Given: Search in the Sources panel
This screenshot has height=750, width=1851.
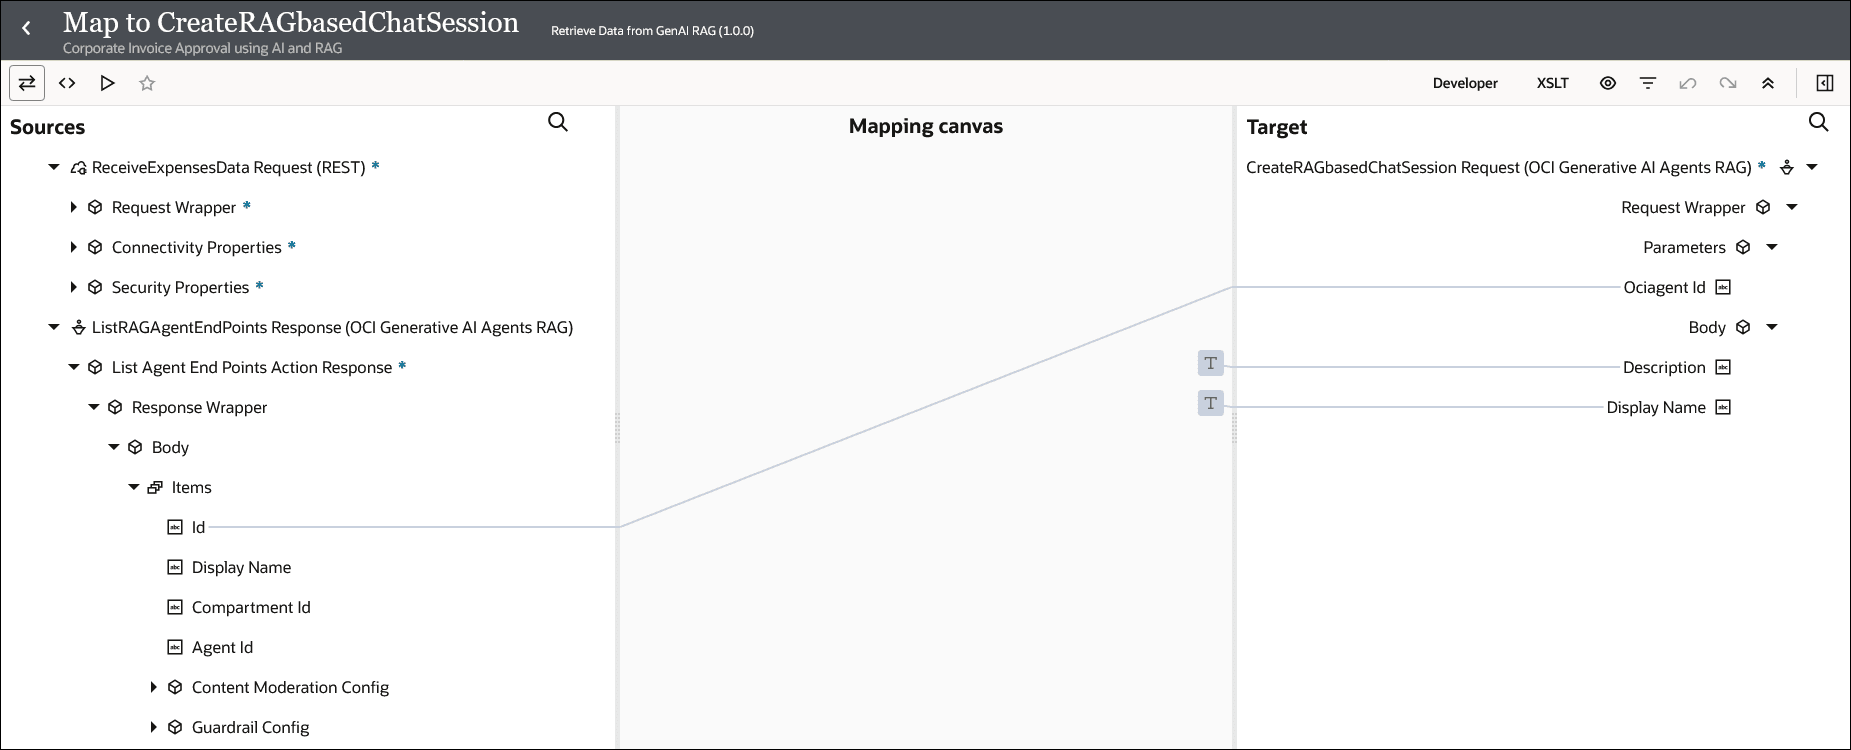Looking at the screenshot, I should click(x=558, y=122).
